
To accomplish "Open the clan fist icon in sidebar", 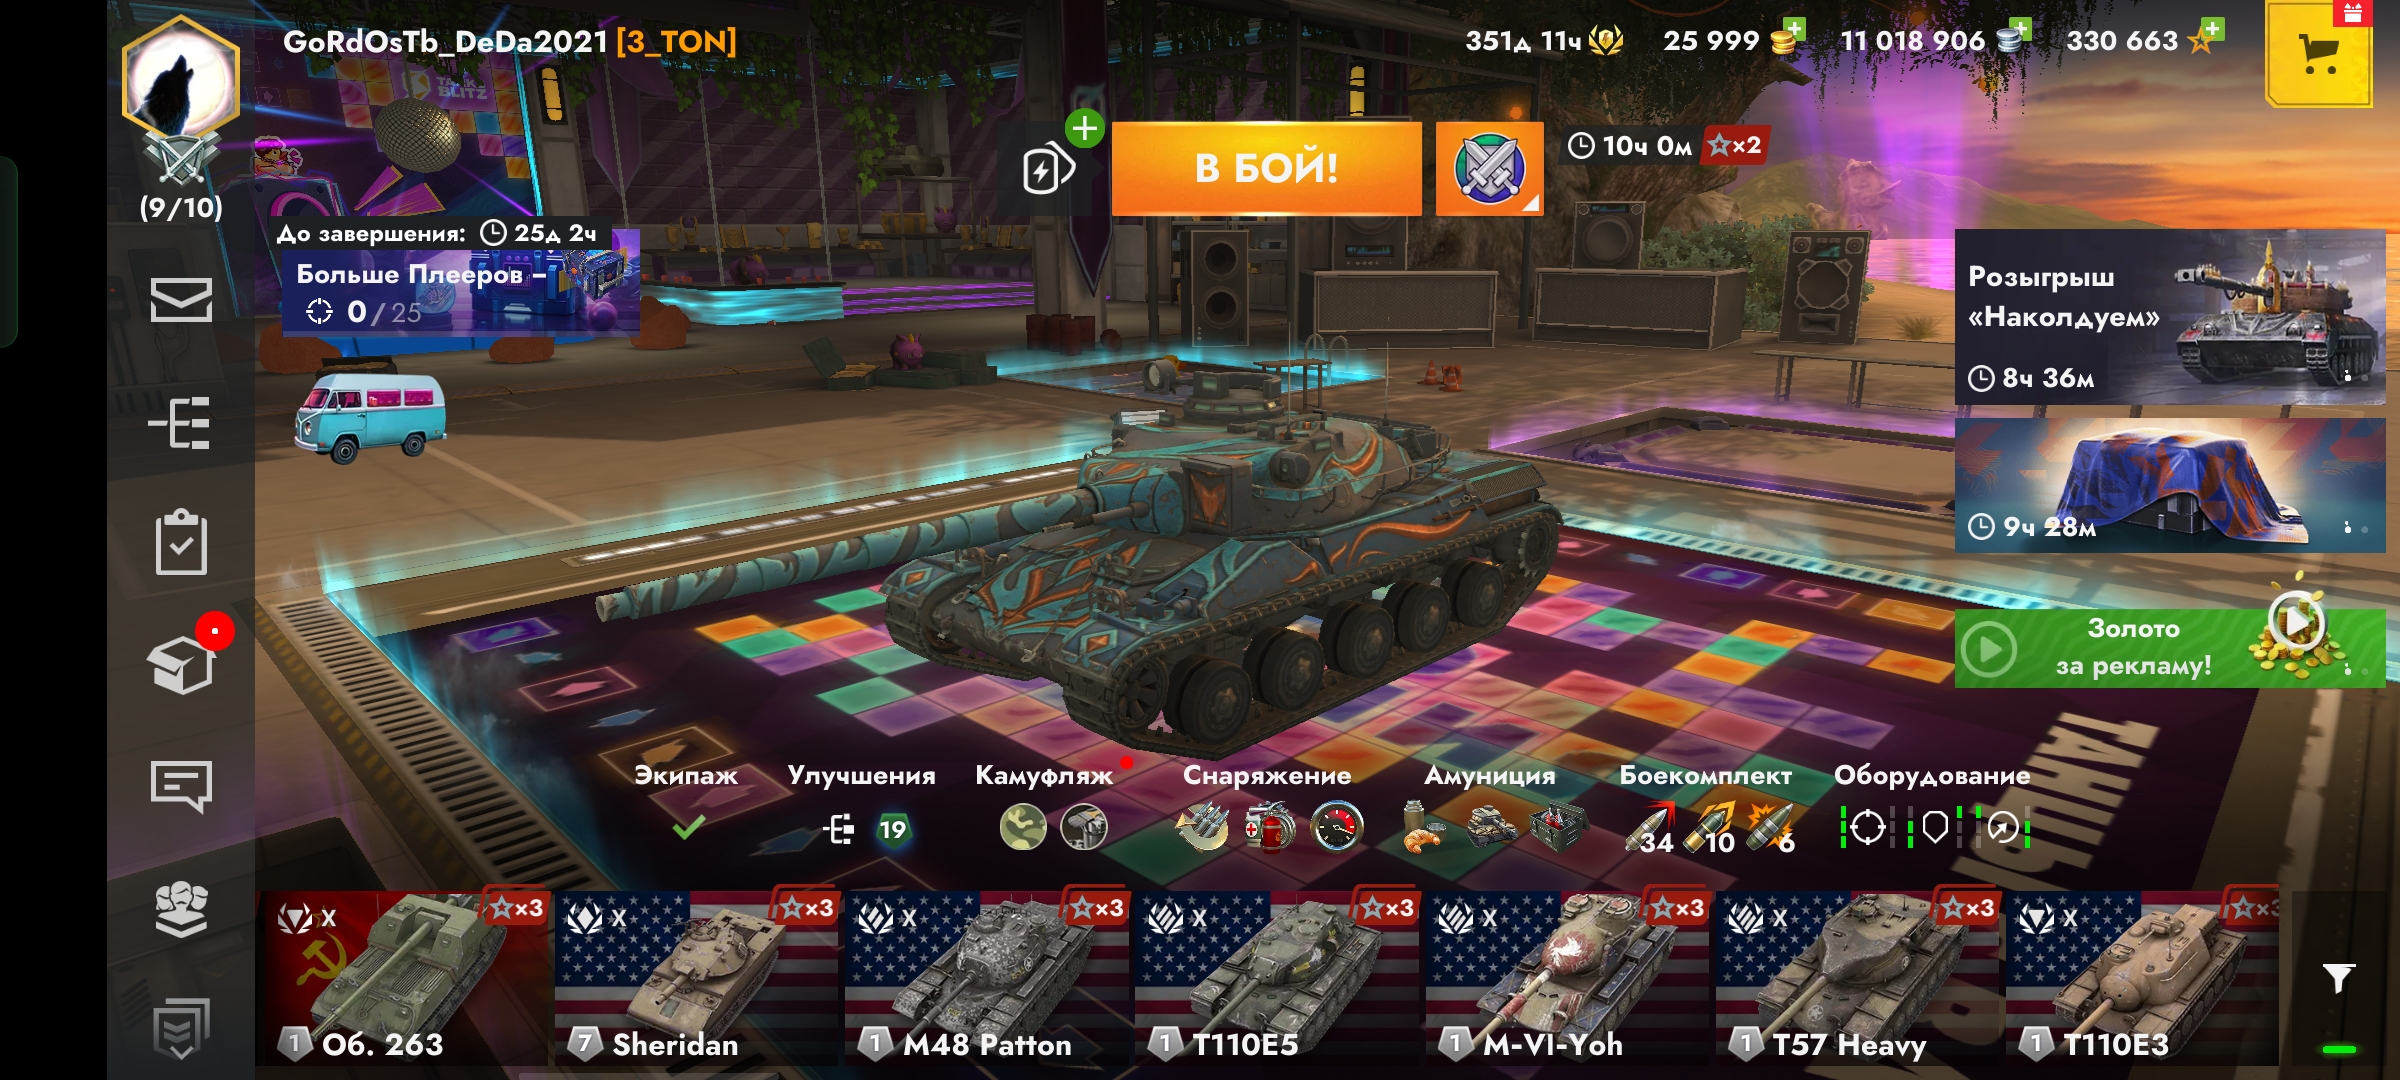I will pos(181,909).
